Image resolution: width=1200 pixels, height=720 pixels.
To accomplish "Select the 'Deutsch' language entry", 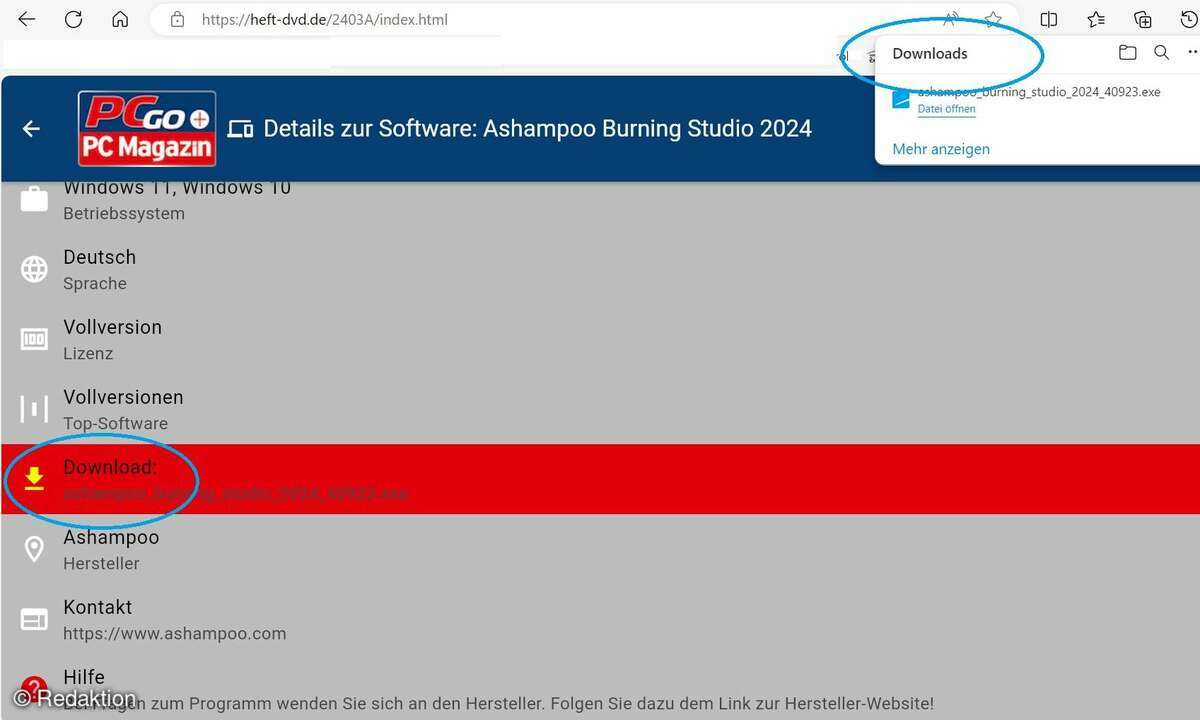I will [x=99, y=257].
